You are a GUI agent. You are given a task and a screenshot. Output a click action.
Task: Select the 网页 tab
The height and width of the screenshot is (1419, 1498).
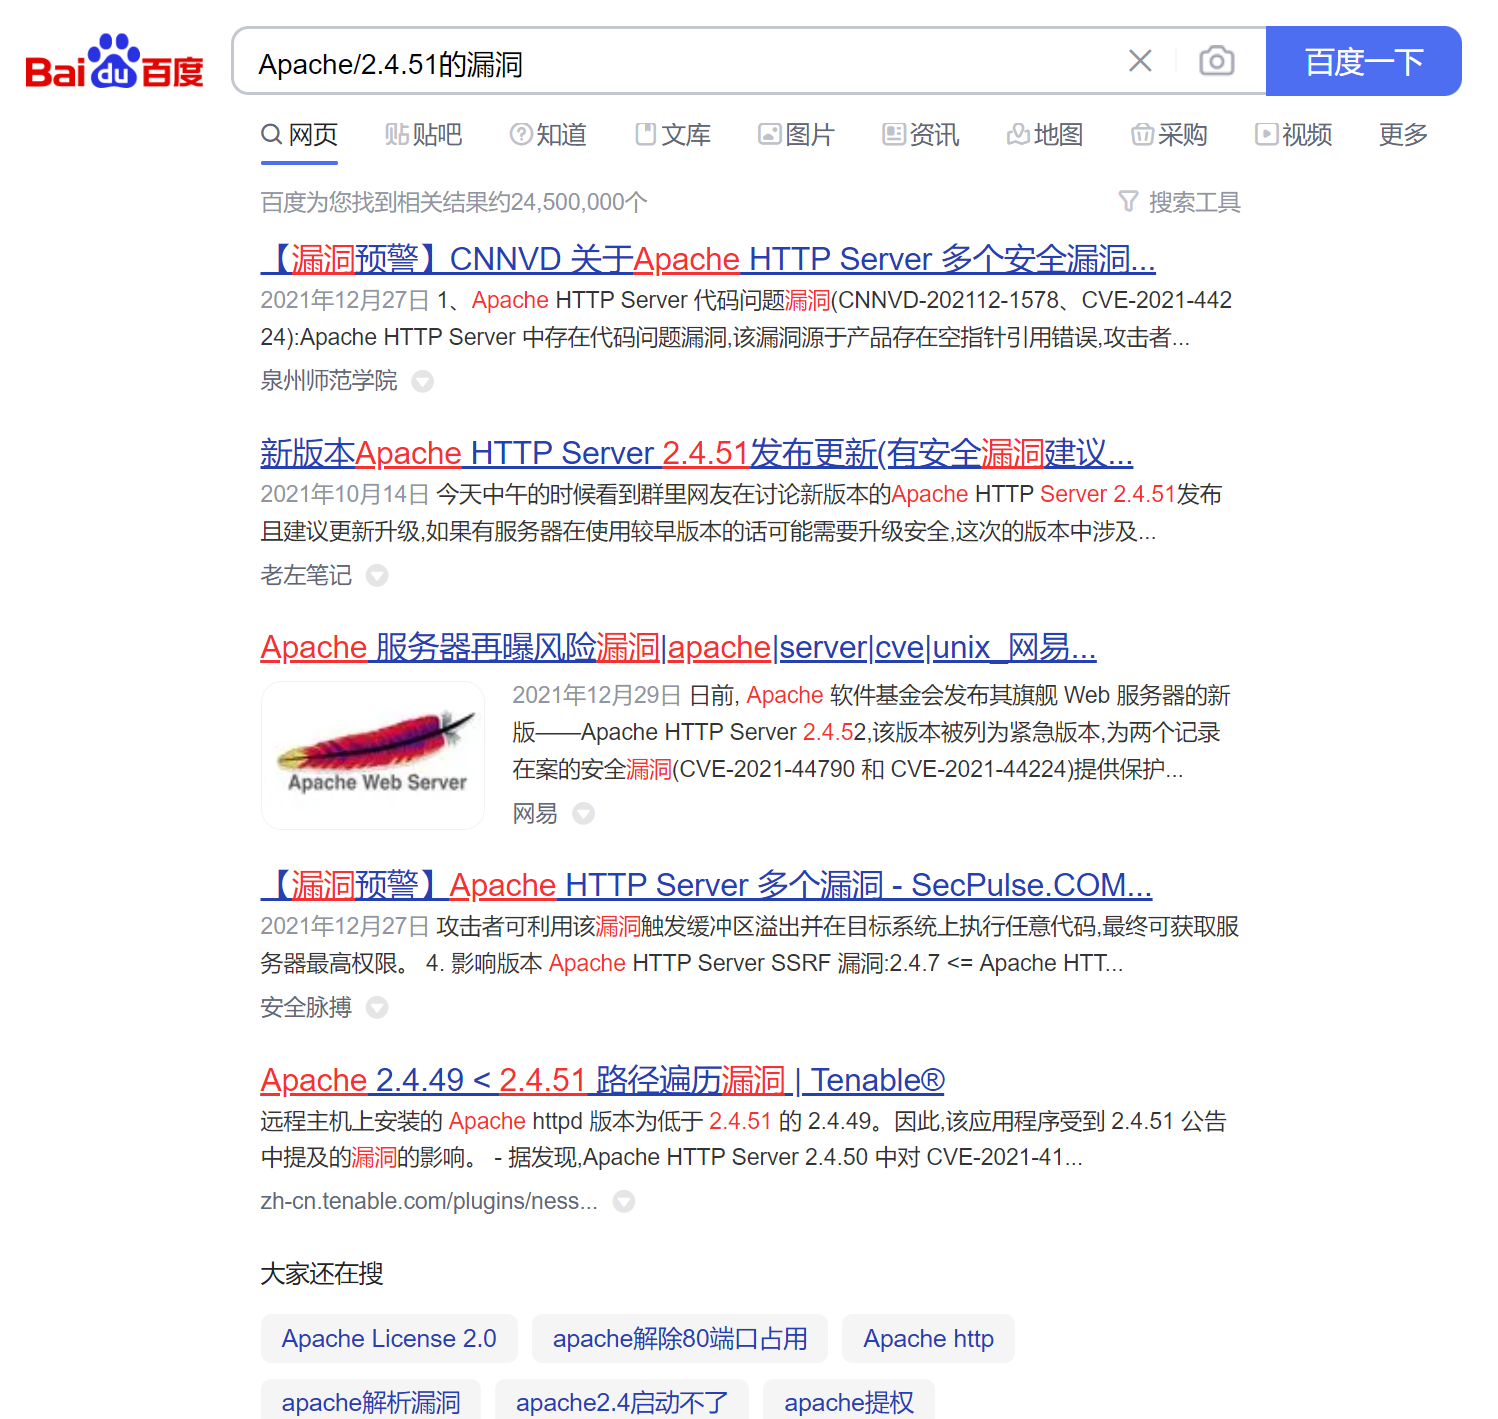point(300,135)
